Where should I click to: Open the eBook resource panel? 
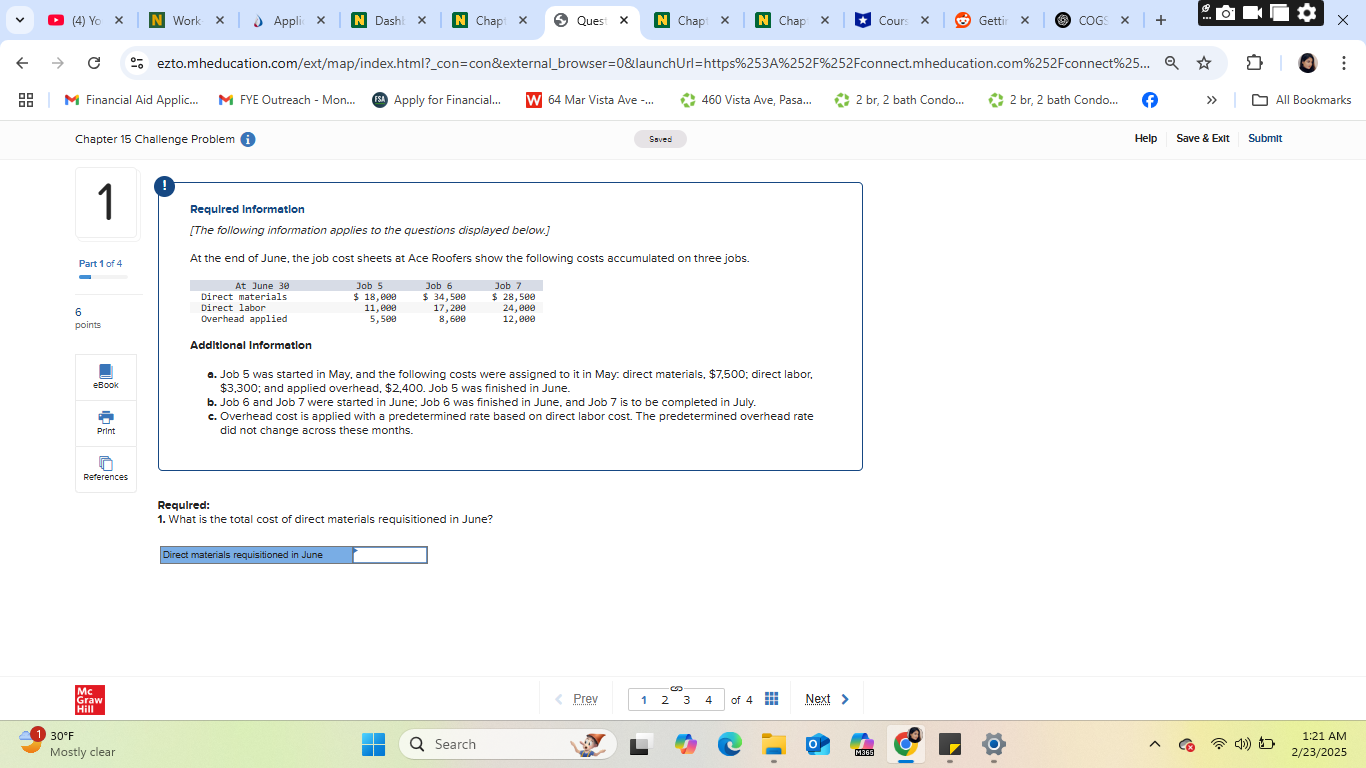[x=105, y=377]
